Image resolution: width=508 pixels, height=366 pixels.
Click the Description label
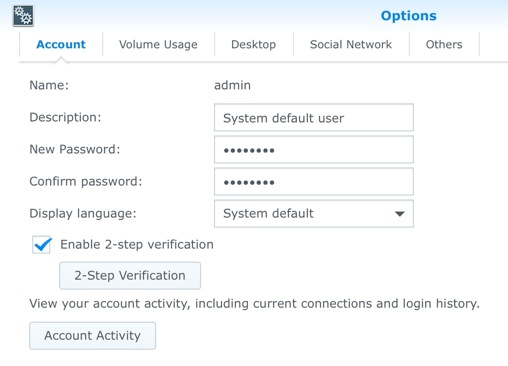point(65,117)
